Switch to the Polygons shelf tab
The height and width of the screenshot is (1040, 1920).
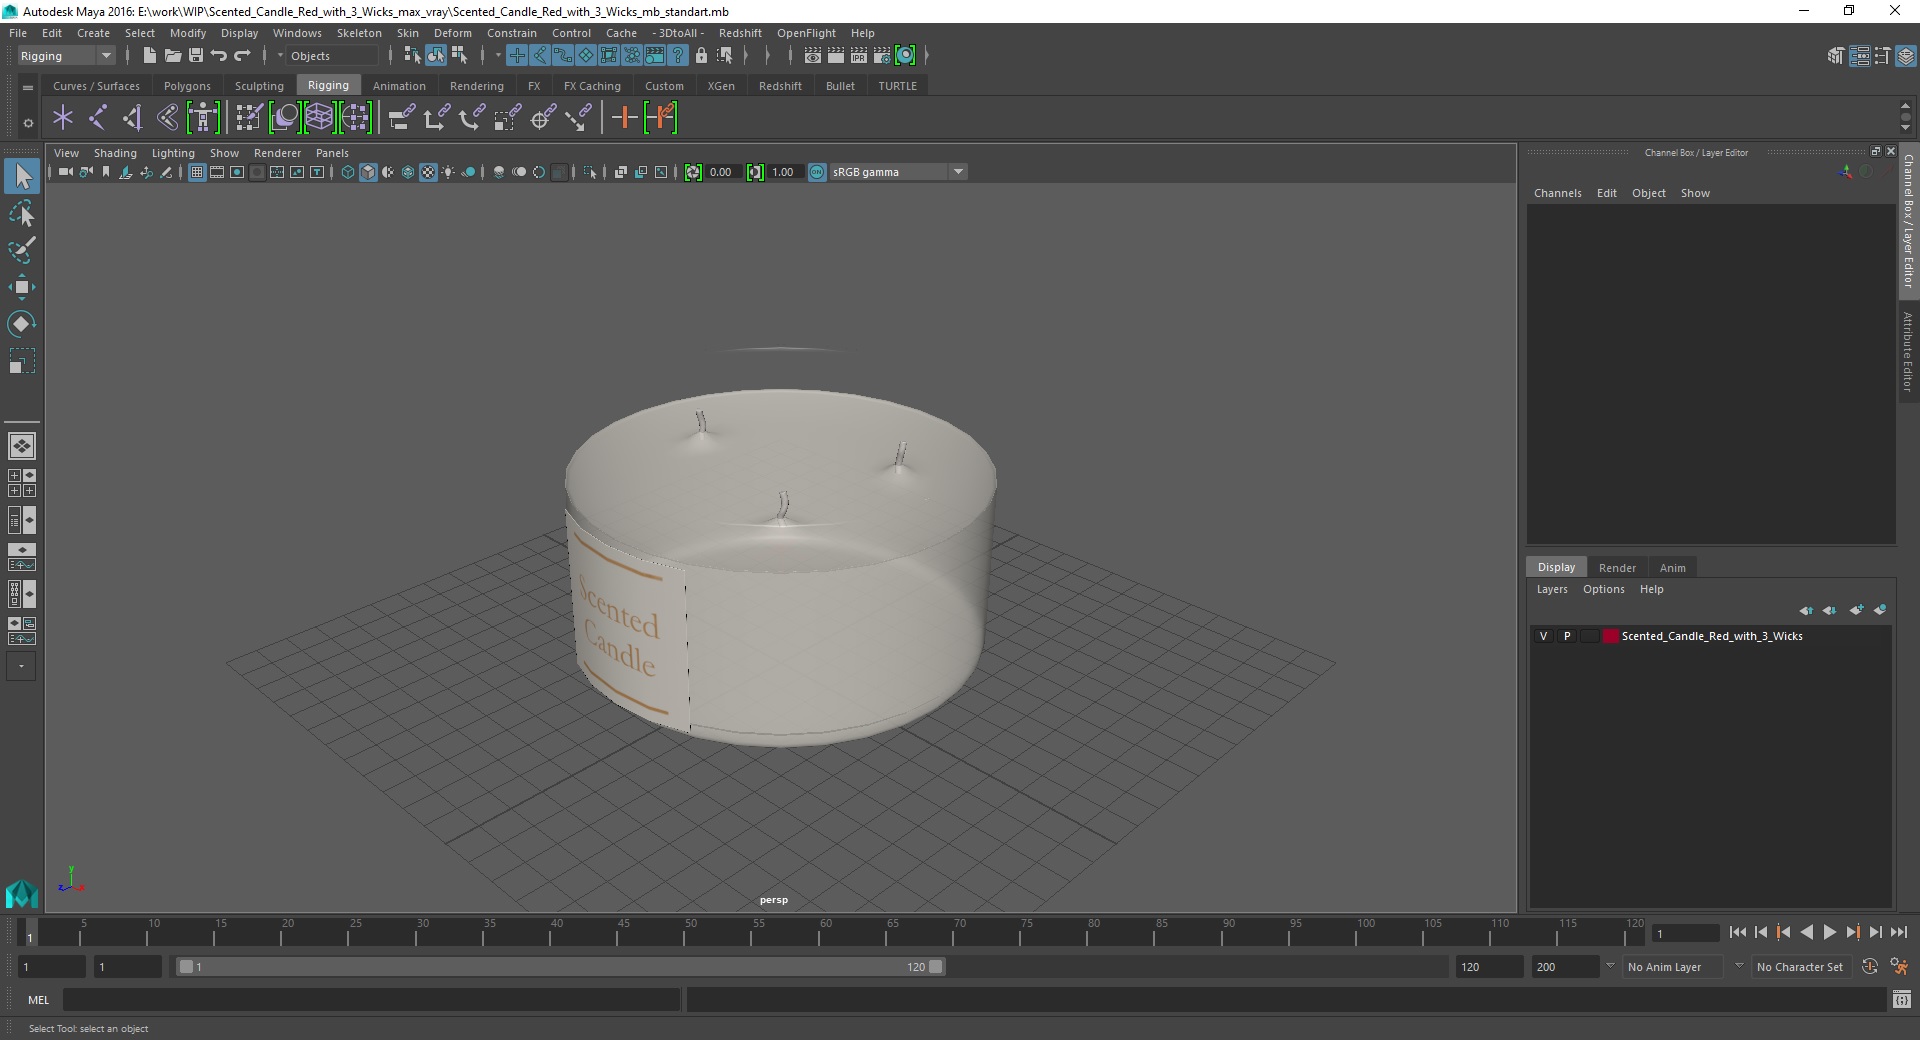[x=187, y=86]
